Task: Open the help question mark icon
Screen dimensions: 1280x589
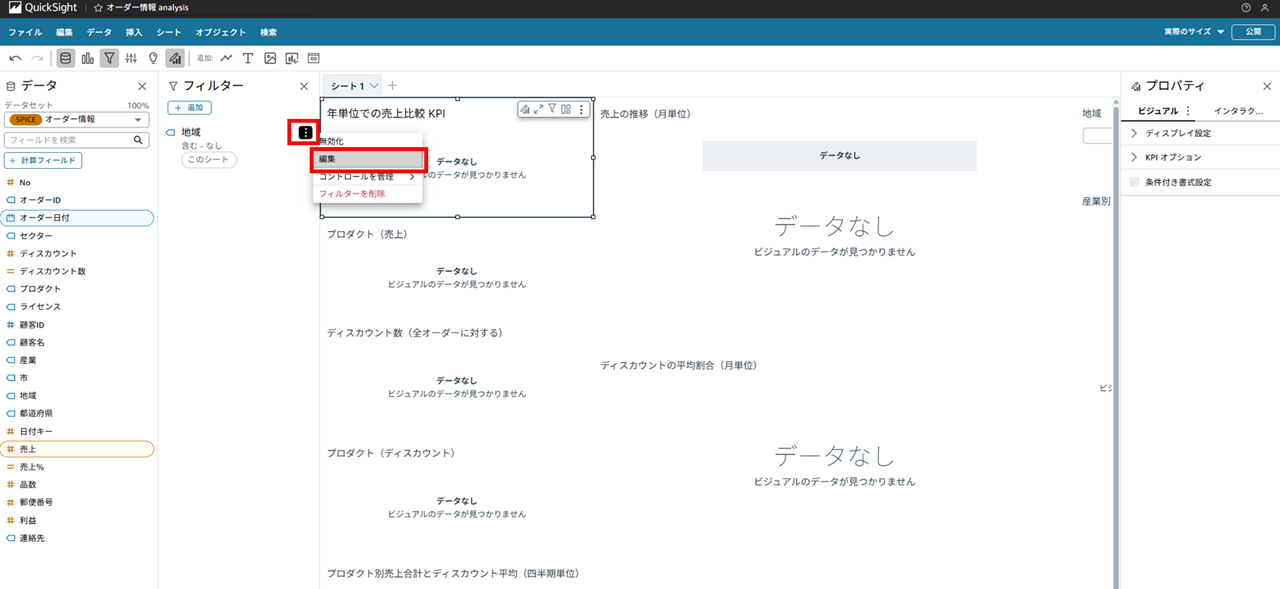Action: pos(1246,7)
